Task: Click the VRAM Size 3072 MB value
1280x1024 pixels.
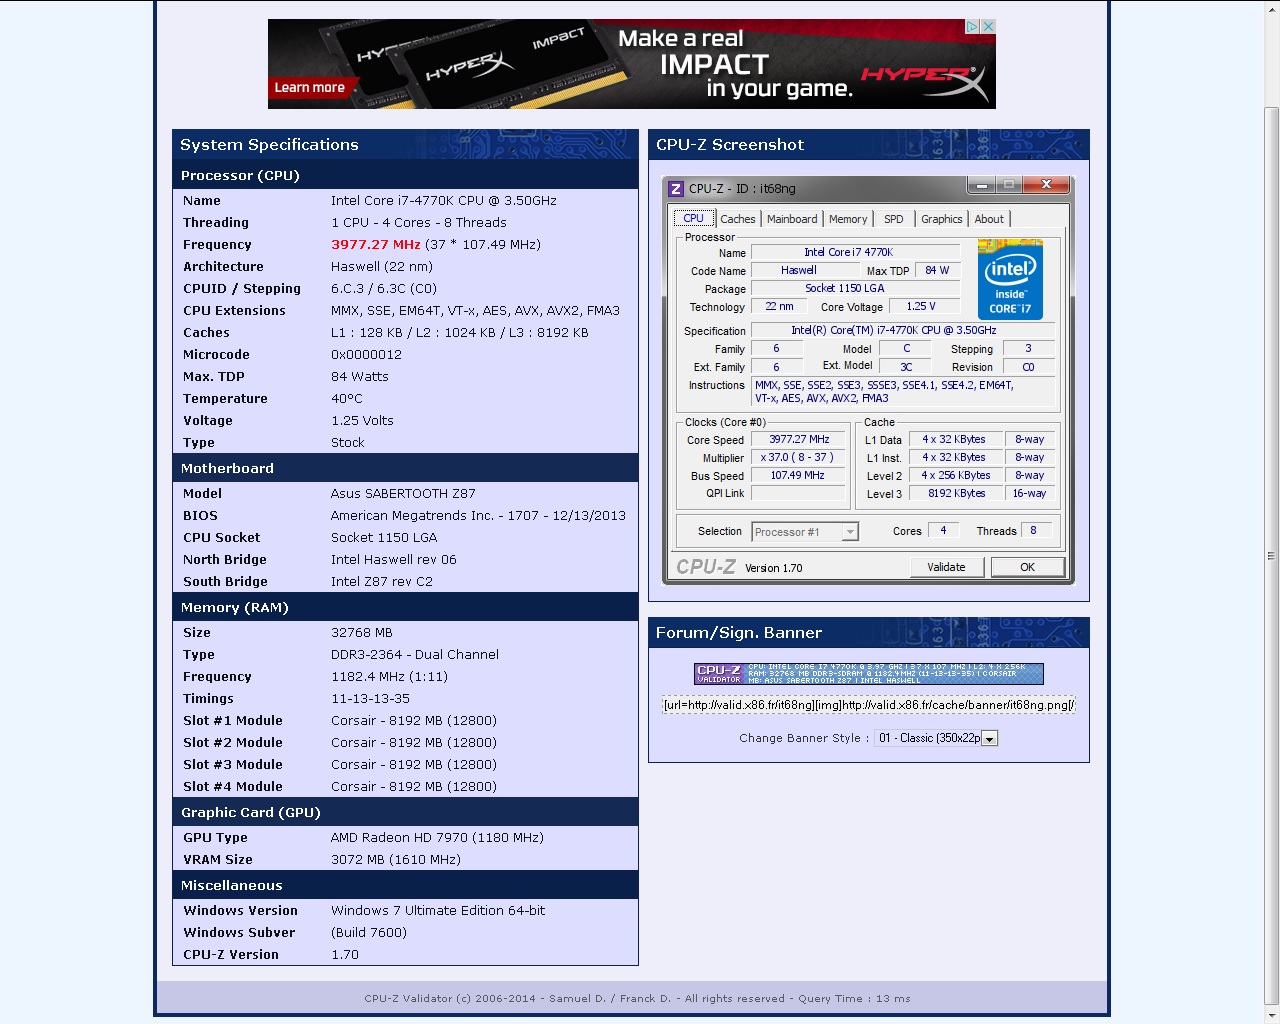Action: point(396,860)
